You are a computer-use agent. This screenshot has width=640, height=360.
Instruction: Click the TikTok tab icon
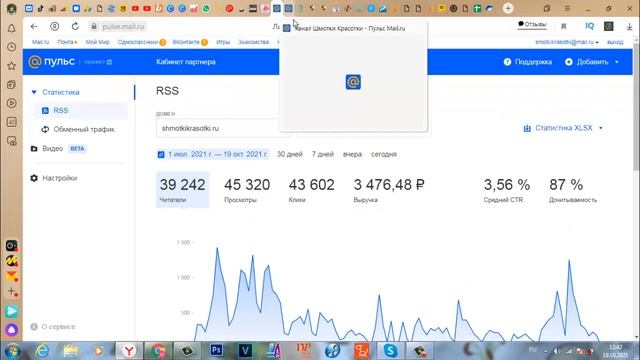point(40,8)
